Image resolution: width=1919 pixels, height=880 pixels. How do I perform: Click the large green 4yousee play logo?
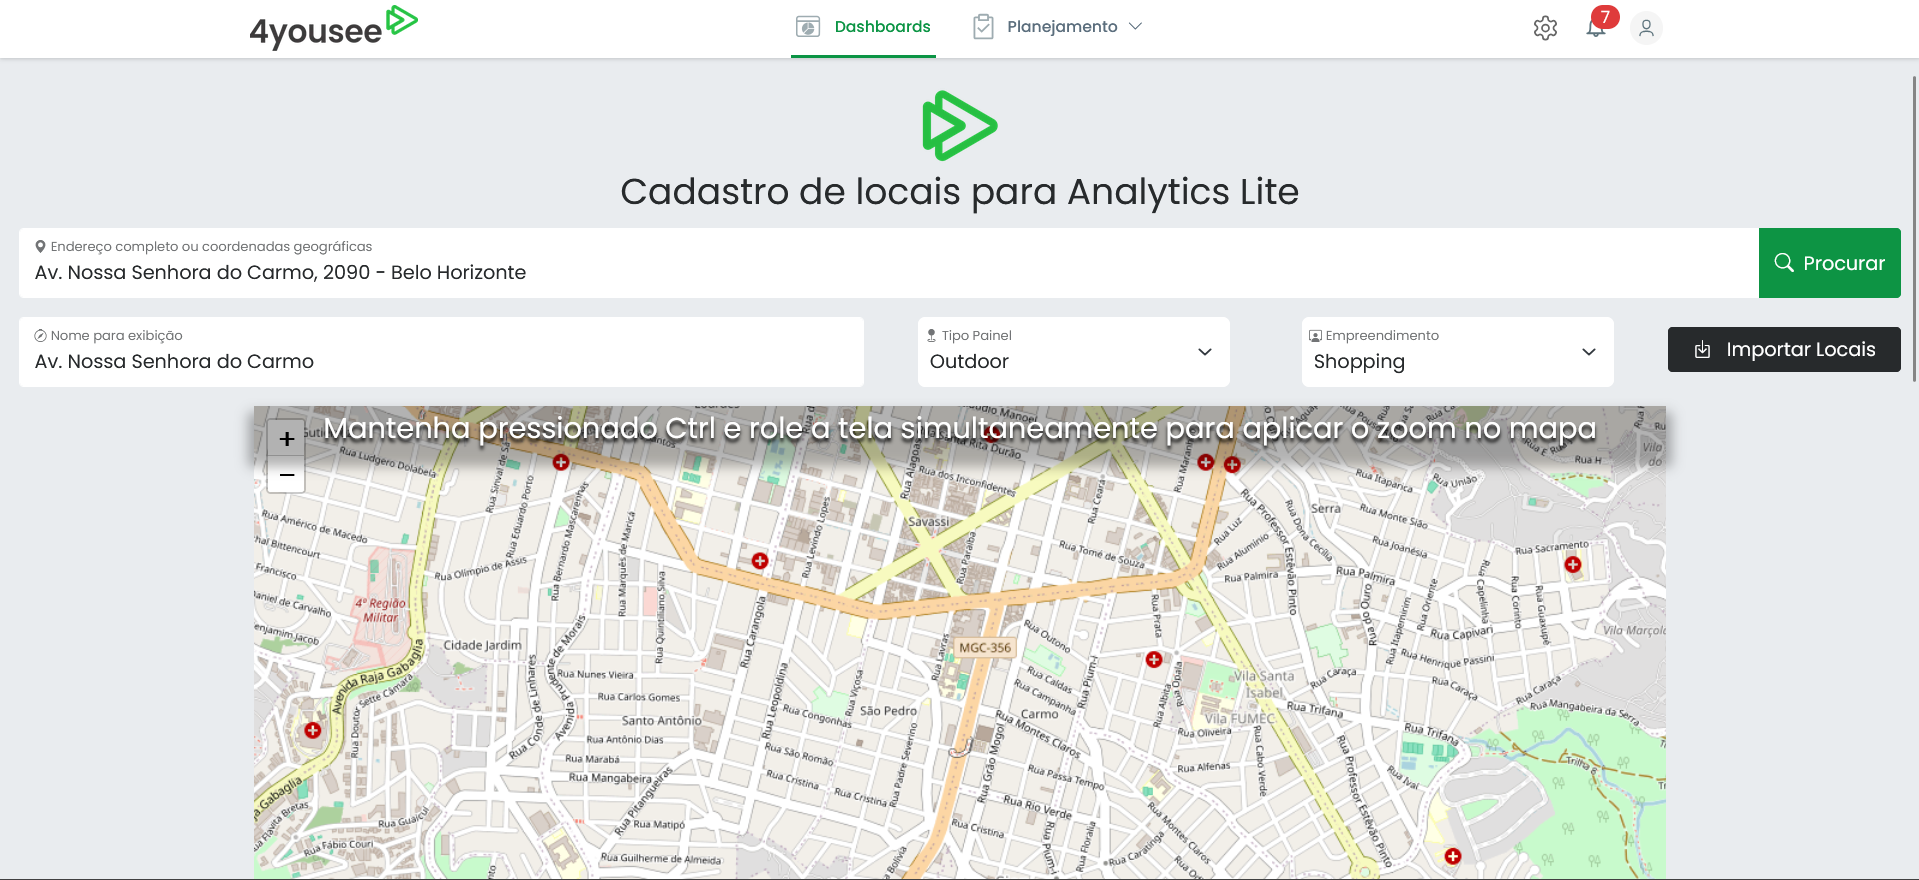pyautogui.click(x=959, y=126)
